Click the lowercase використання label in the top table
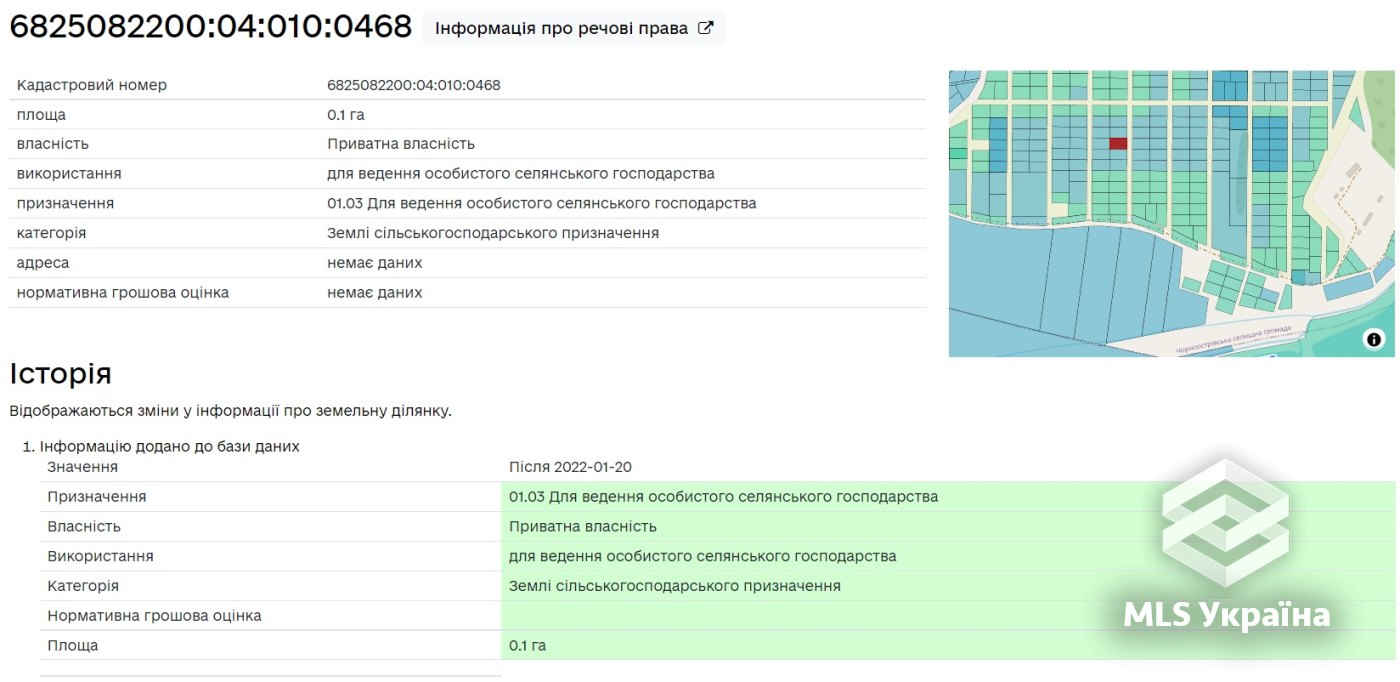The width and height of the screenshot is (1400, 682). click(69, 174)
